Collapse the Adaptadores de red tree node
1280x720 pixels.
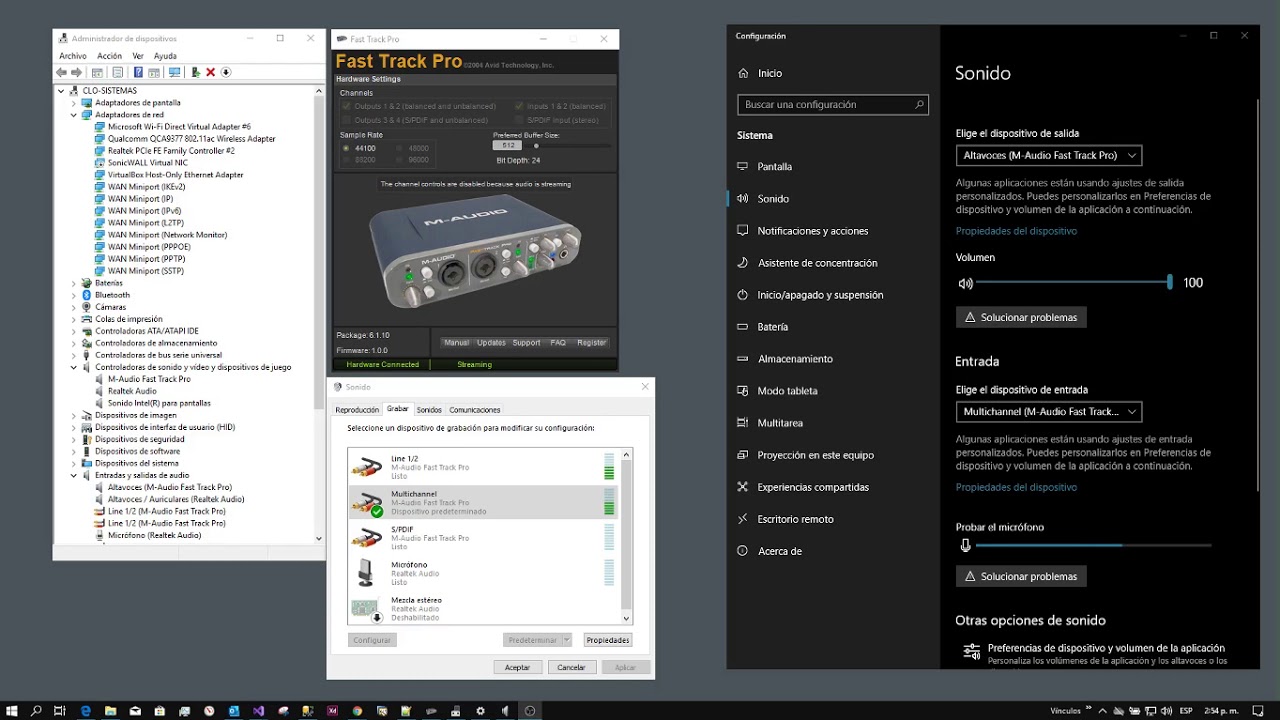(74, 115)
